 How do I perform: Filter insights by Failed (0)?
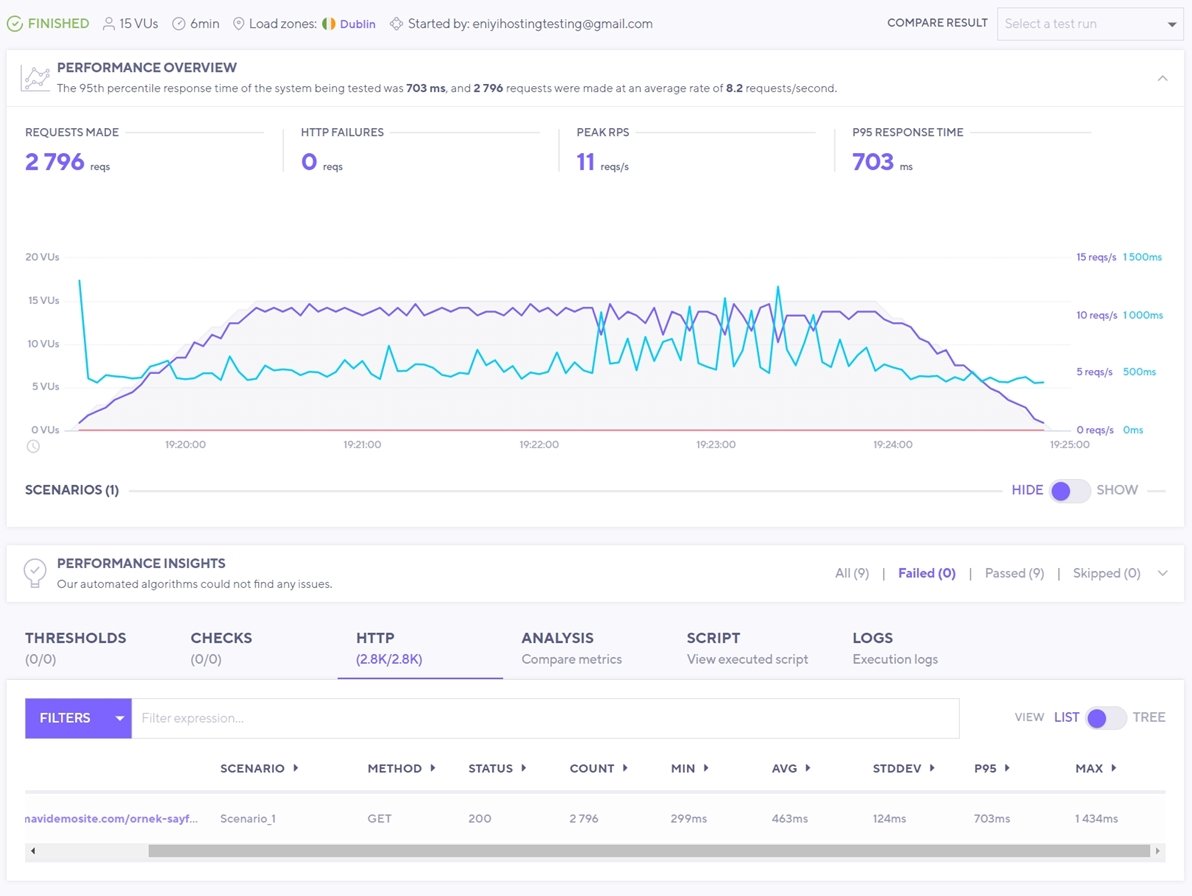[927, 573]
